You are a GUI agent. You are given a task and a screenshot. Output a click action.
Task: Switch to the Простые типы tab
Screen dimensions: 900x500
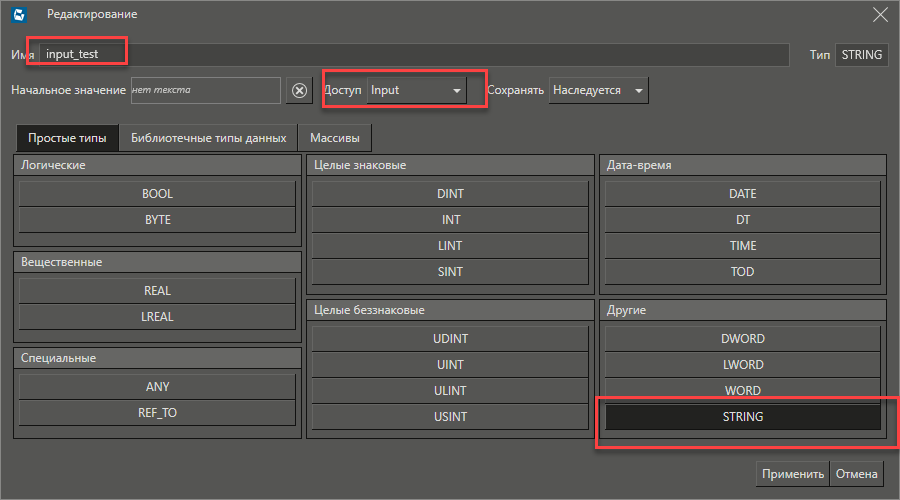(x=67, y=138)
